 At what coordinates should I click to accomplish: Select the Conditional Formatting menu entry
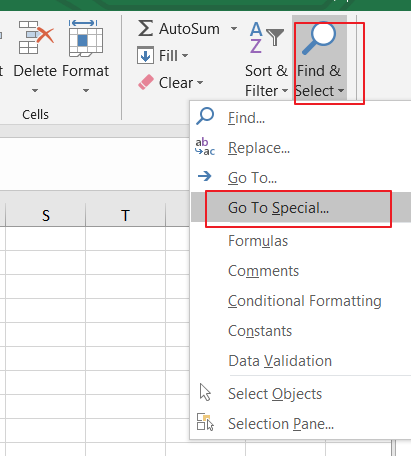click(x=301, y=301)
